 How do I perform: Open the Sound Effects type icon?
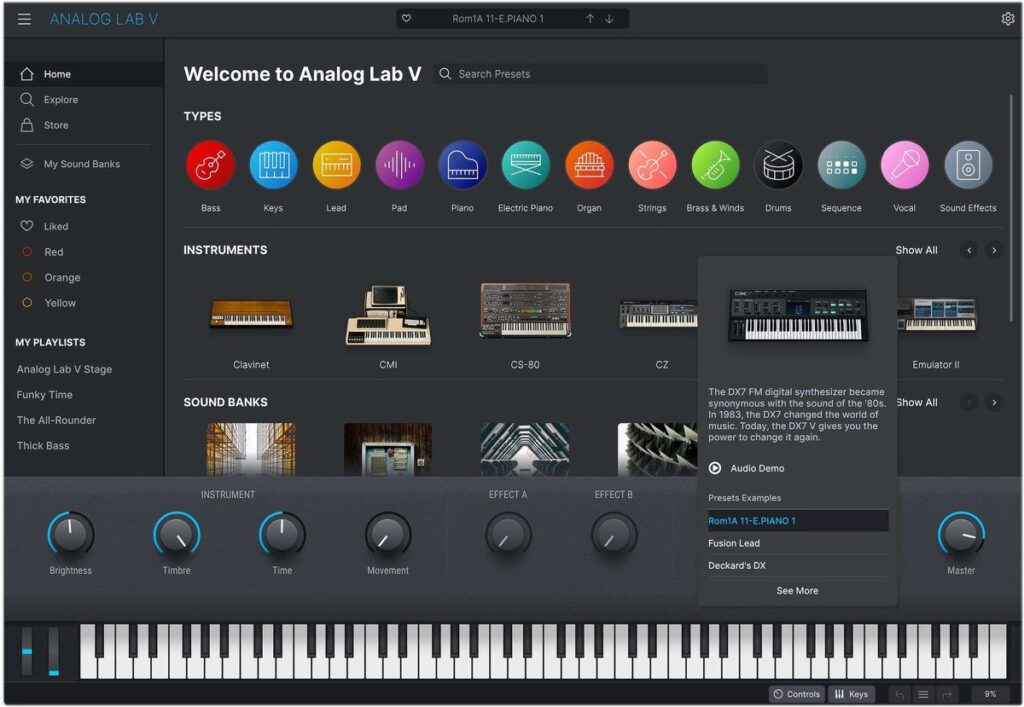click(967, 165)
